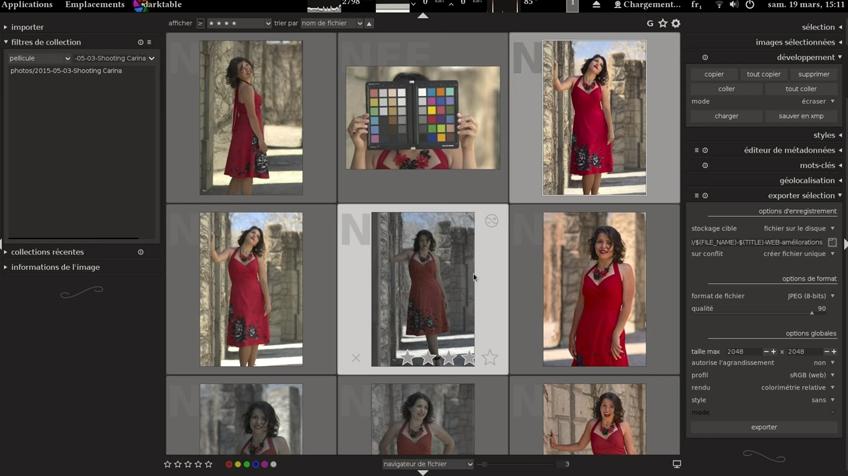The width and height of the screenshot is (848, 476).
Task: Toggle the blue color label
Action: 255,464
